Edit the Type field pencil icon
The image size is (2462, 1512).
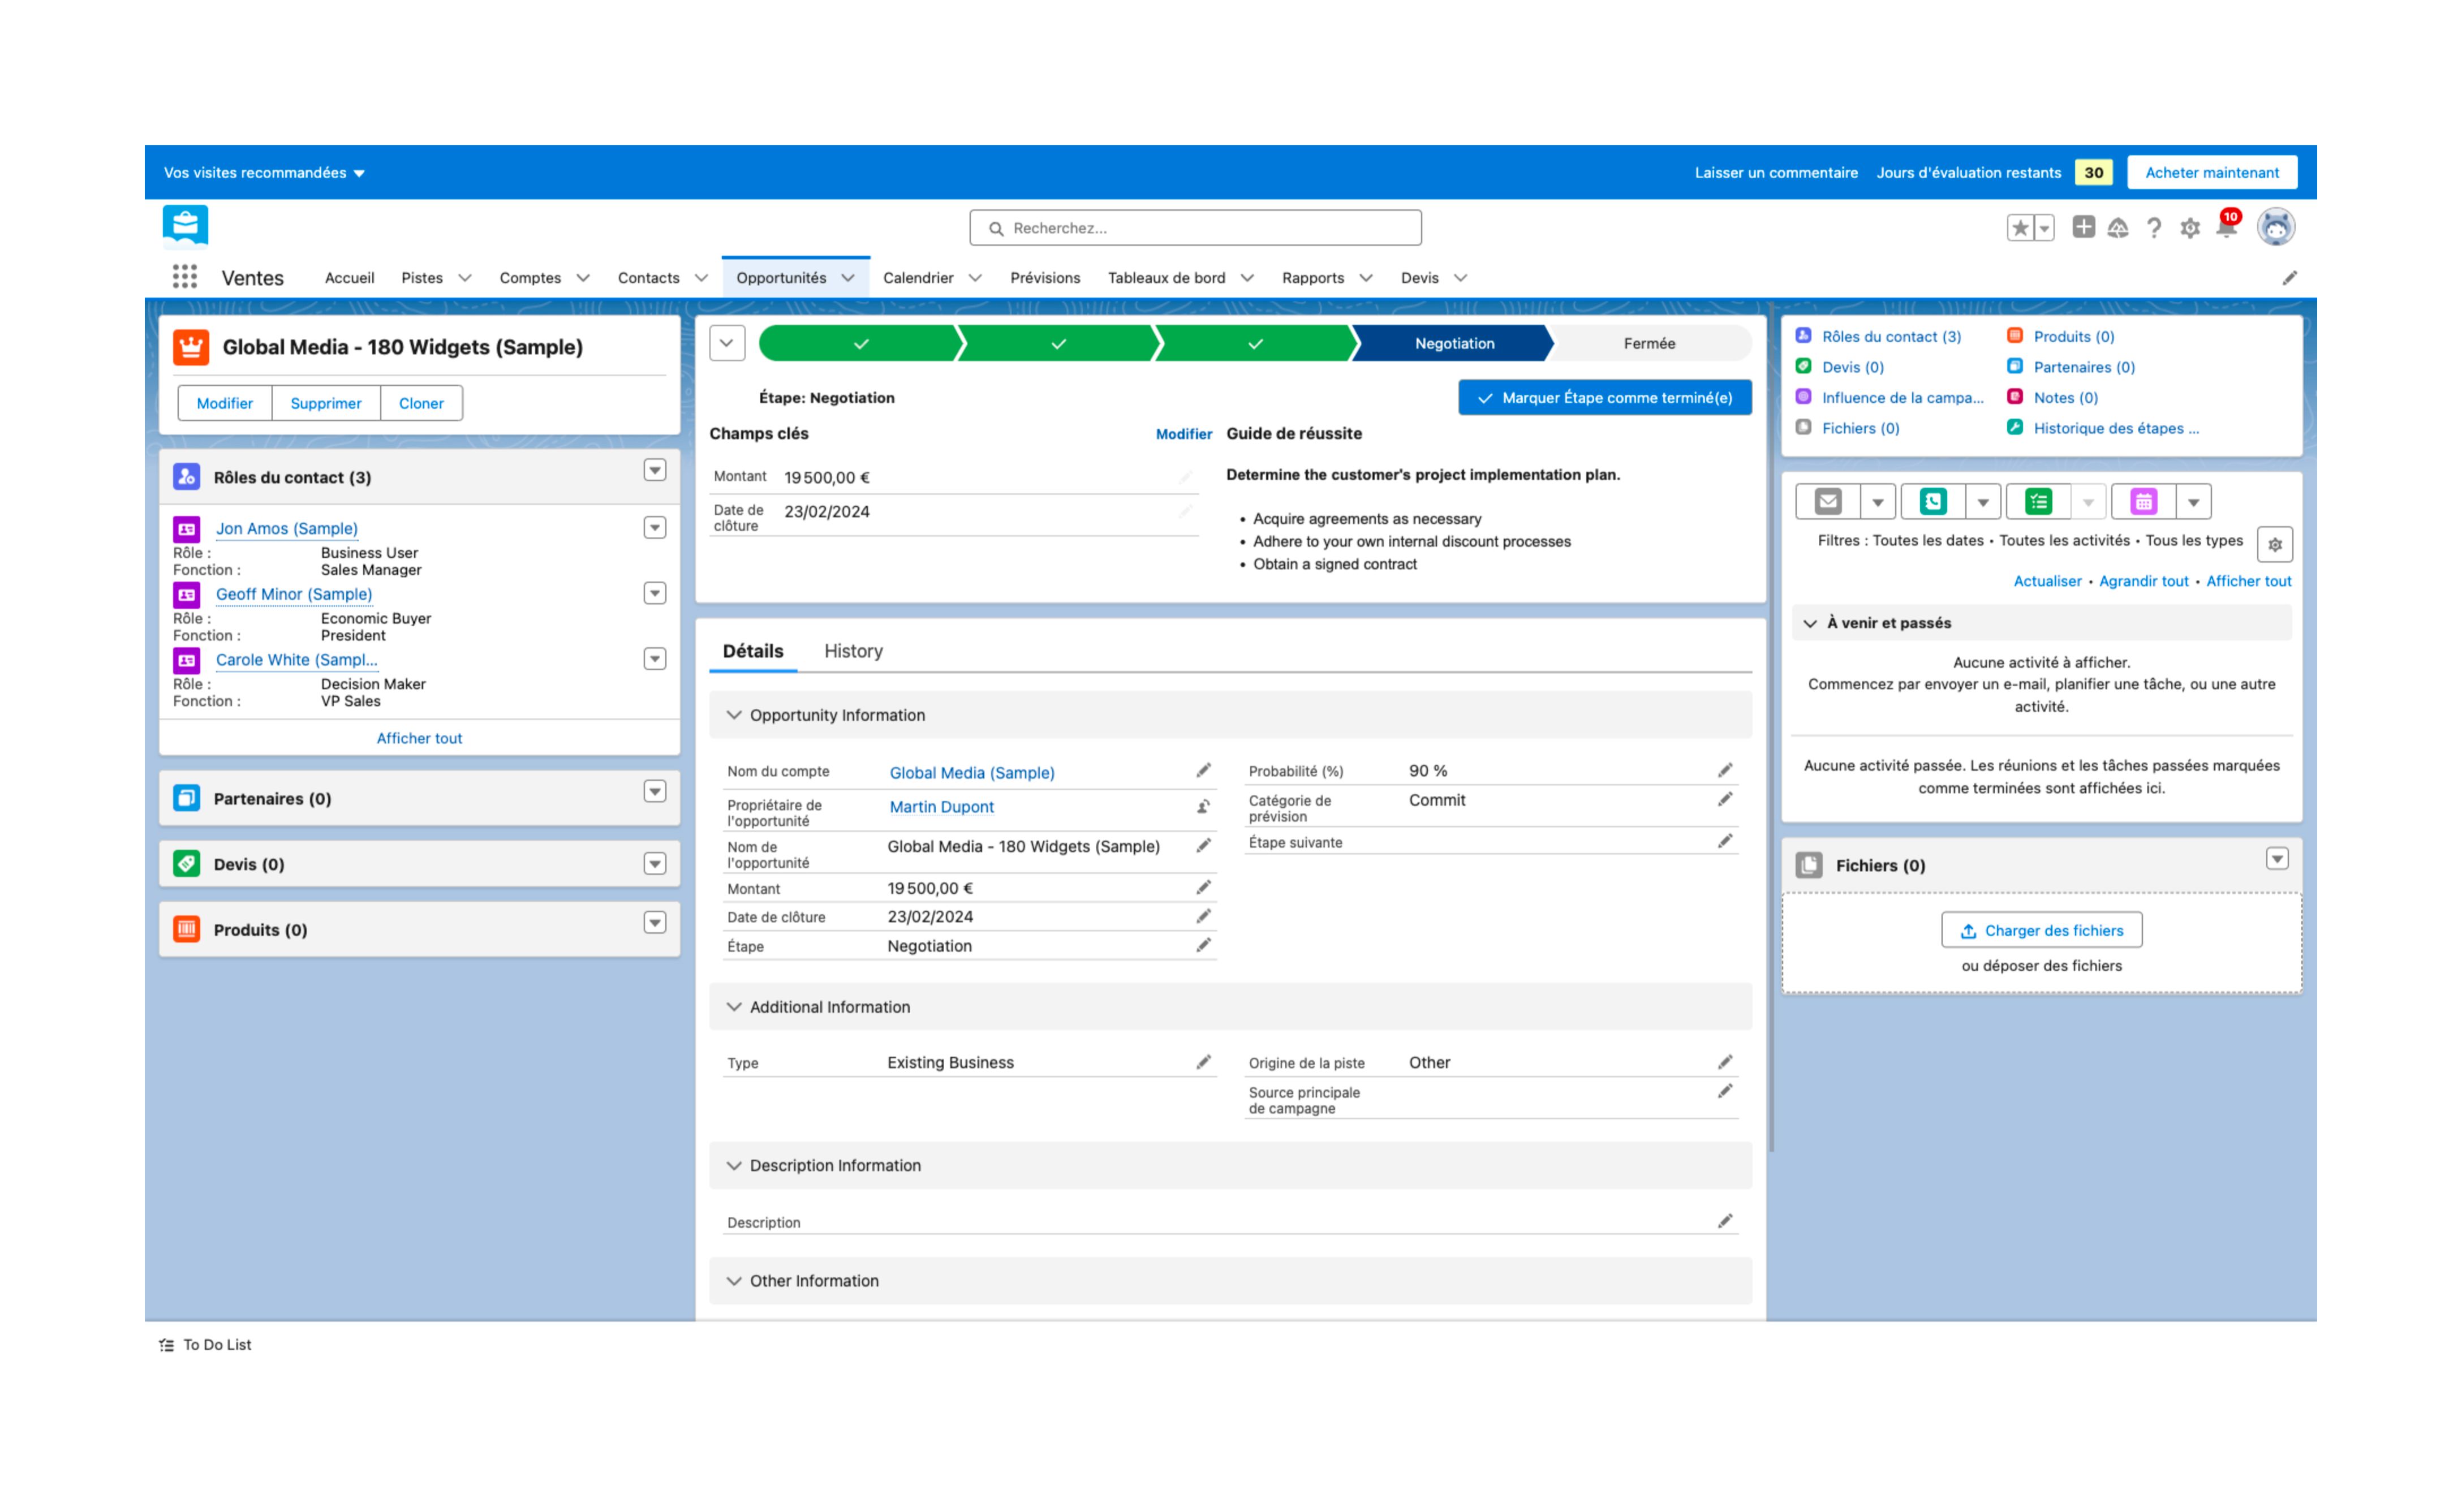(1203, 1062)
